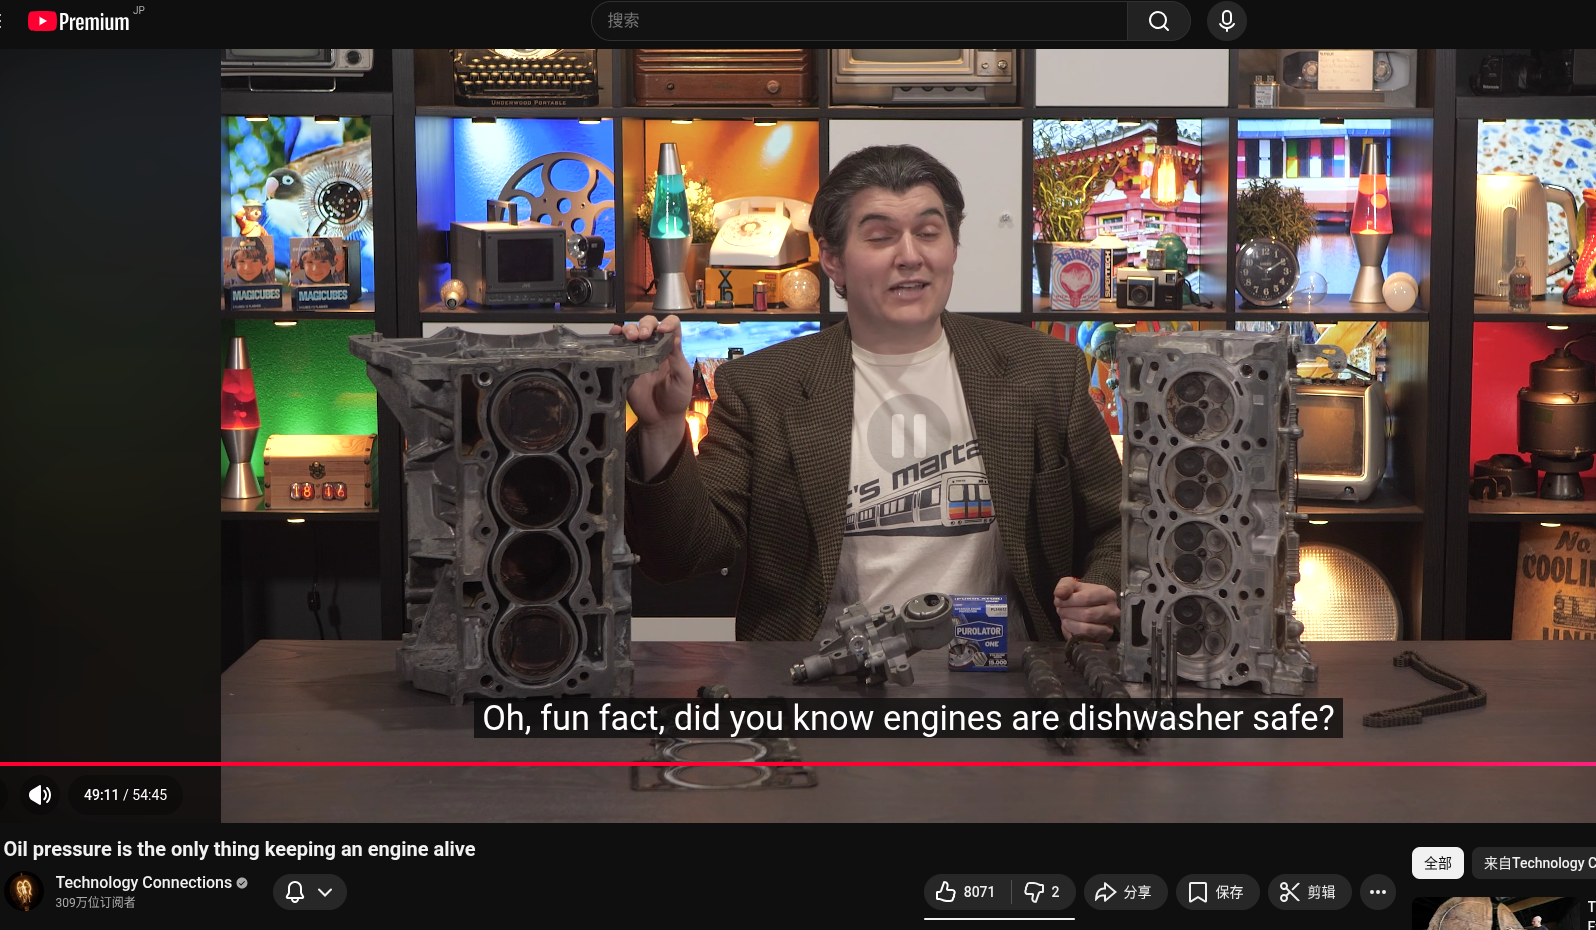Image resolution: width=1596 pixels, height=930 pixels.
Task: Start voice search with the microphone
Action: coord(1226,21)
